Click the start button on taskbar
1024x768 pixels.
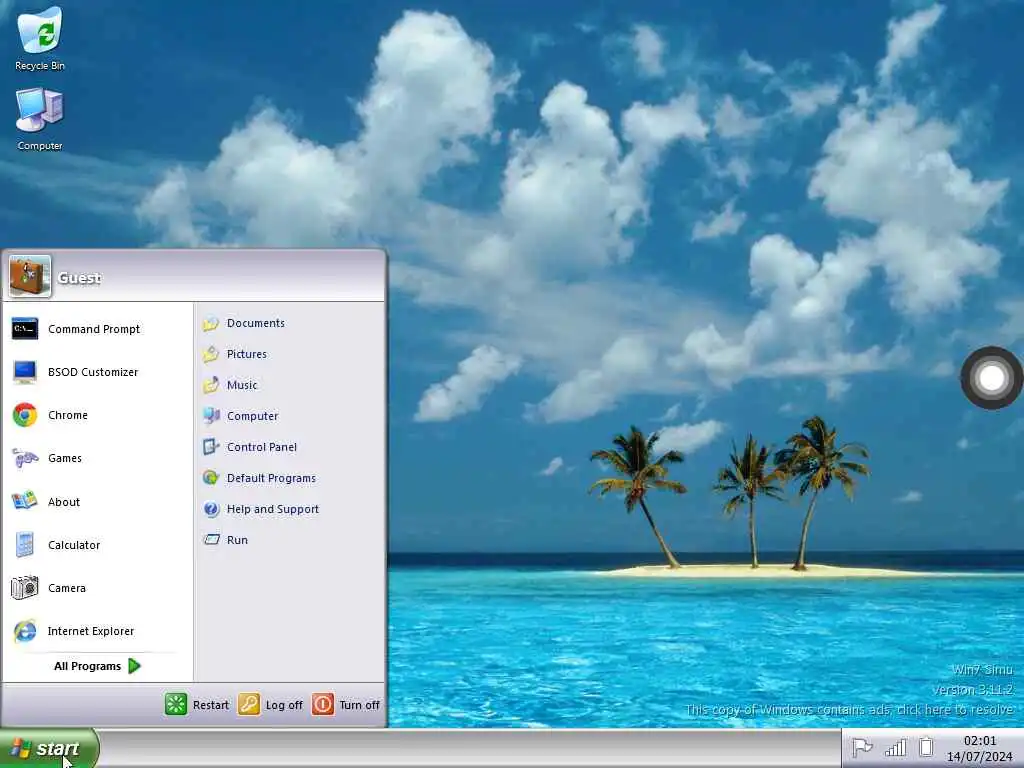click(49, 748)
